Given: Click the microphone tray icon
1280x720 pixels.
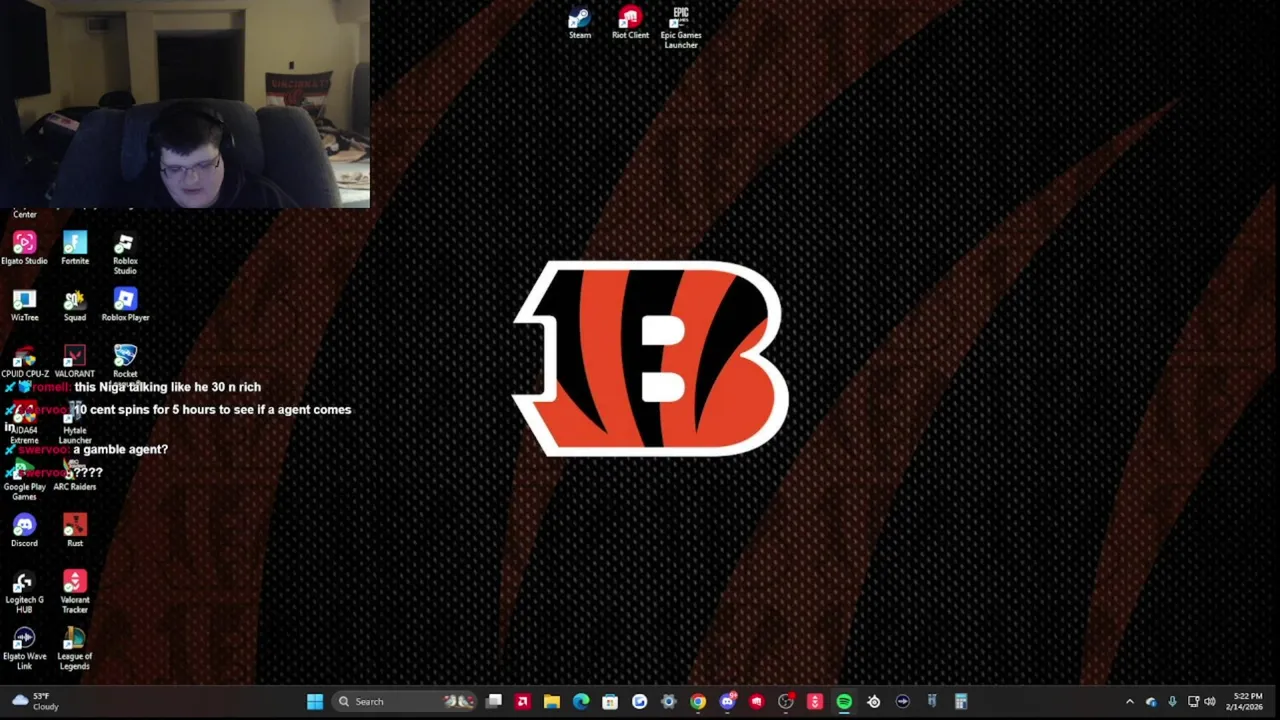Looking at the screenshot, I should (1172, 702).
